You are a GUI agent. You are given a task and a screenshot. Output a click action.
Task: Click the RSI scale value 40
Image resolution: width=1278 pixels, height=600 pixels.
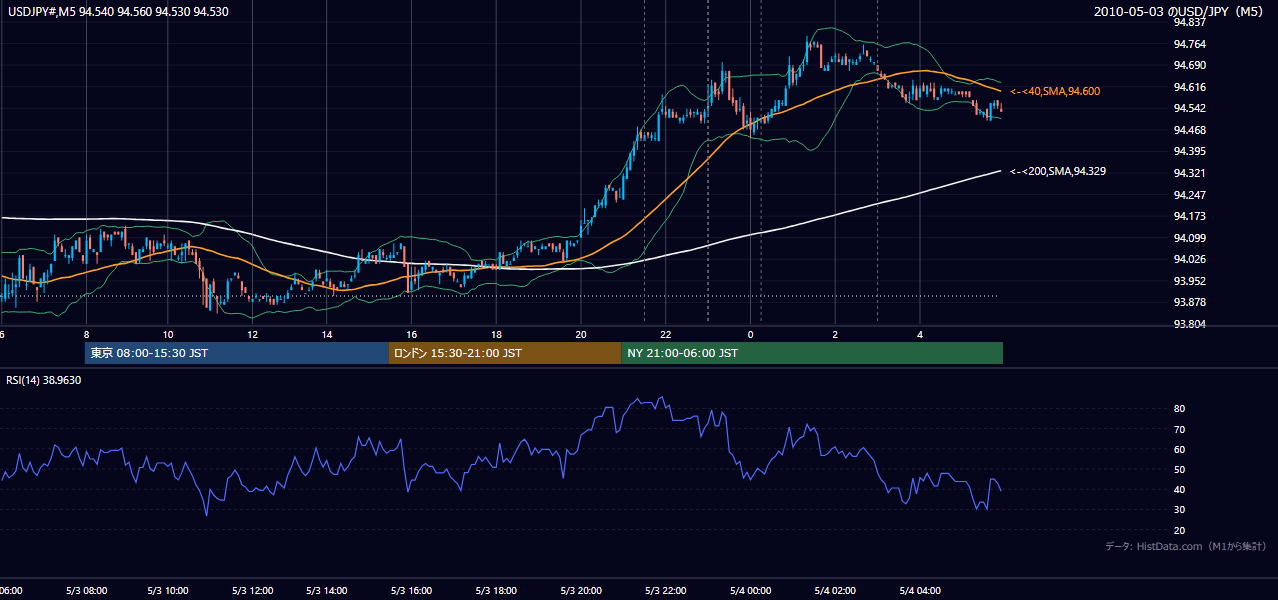(x=1180, y=490)
